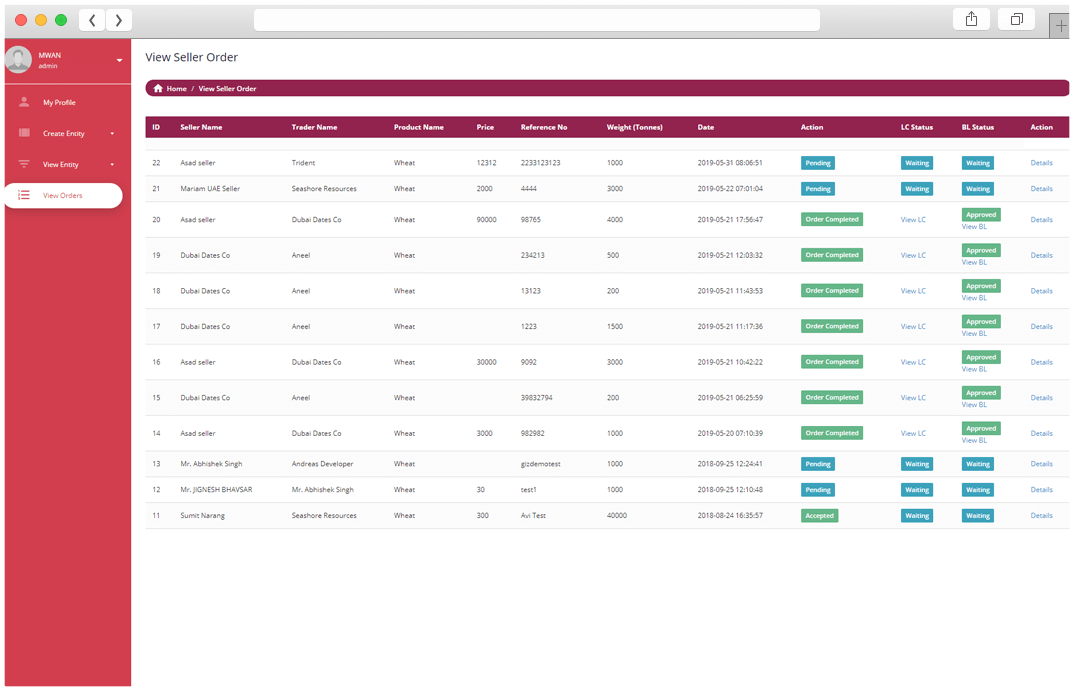
Task: Click the browser tabs overview icon
Action: pyautogui.click(x=1016, y=20)
